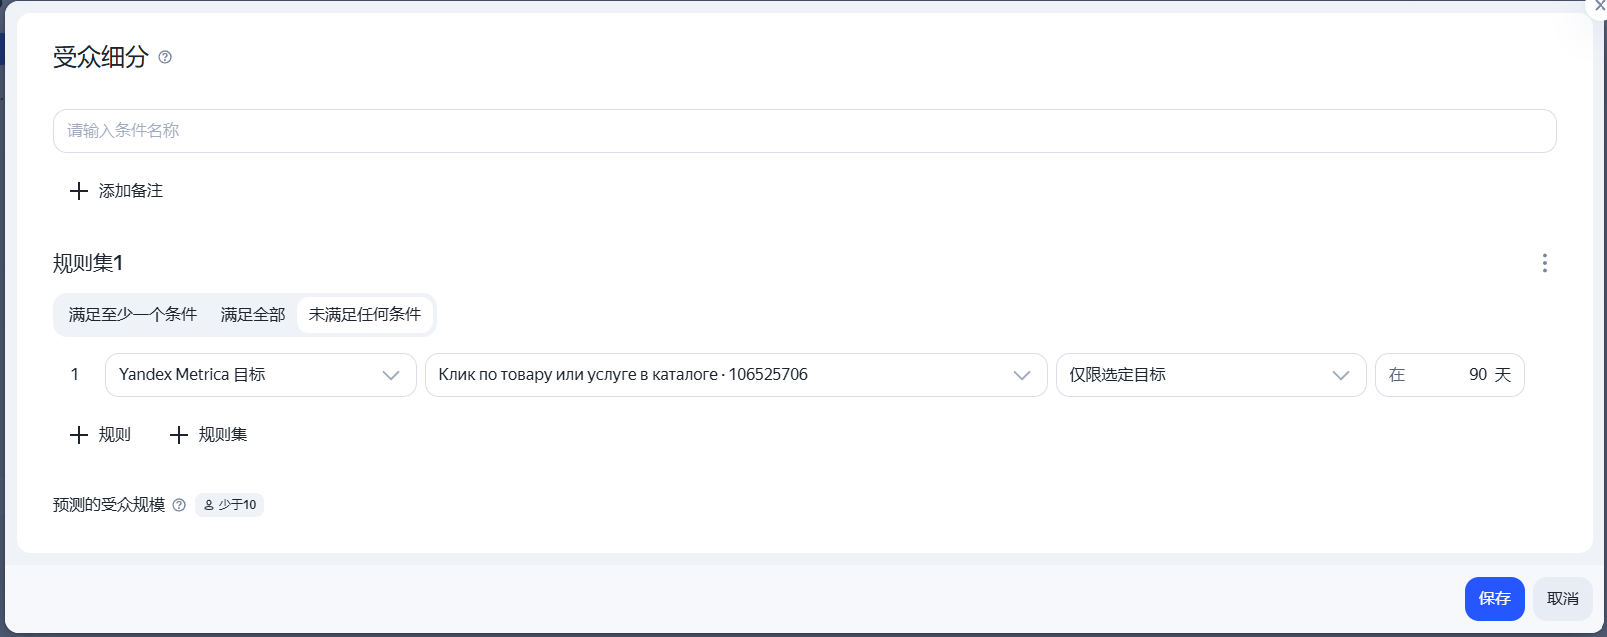Click the 取消 button

1562,599
